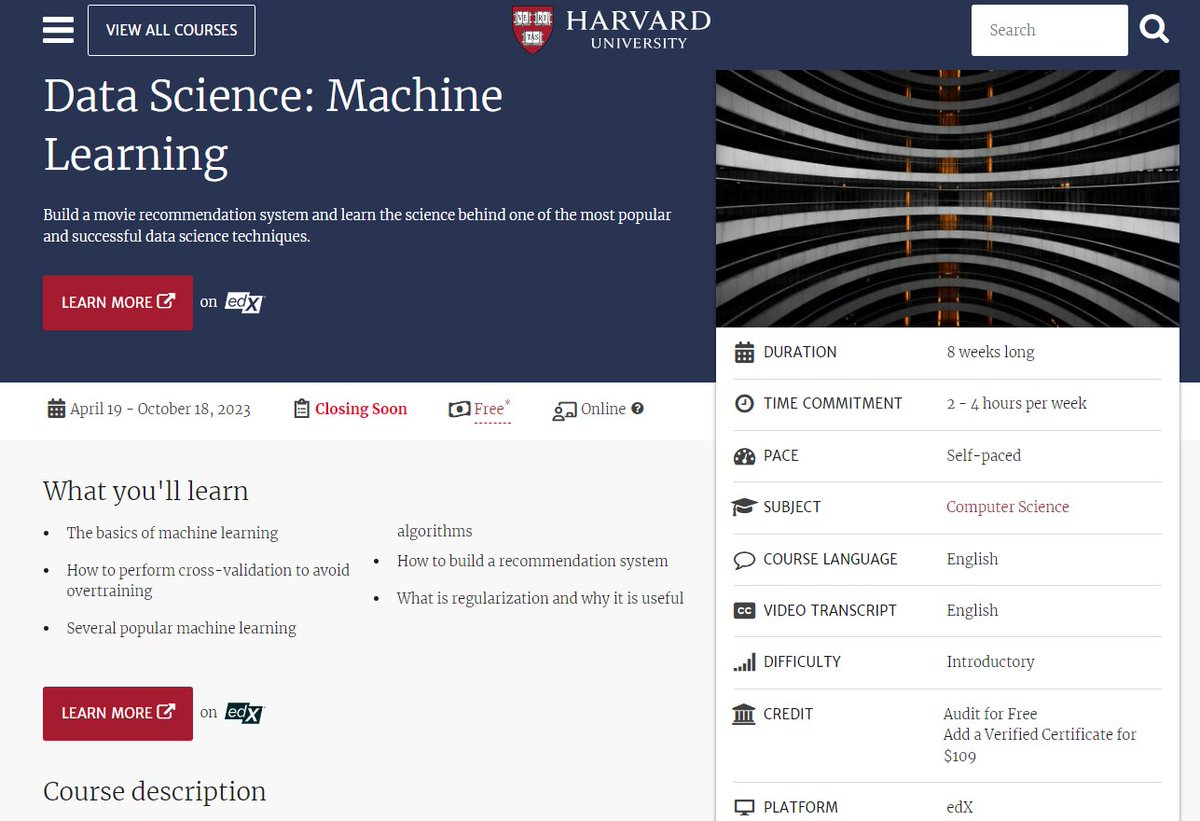The width and height of the screenshot is (1200, 821).
Task: Click the View All Courses button
Action: pyautogui.click(x=171, y=30)
